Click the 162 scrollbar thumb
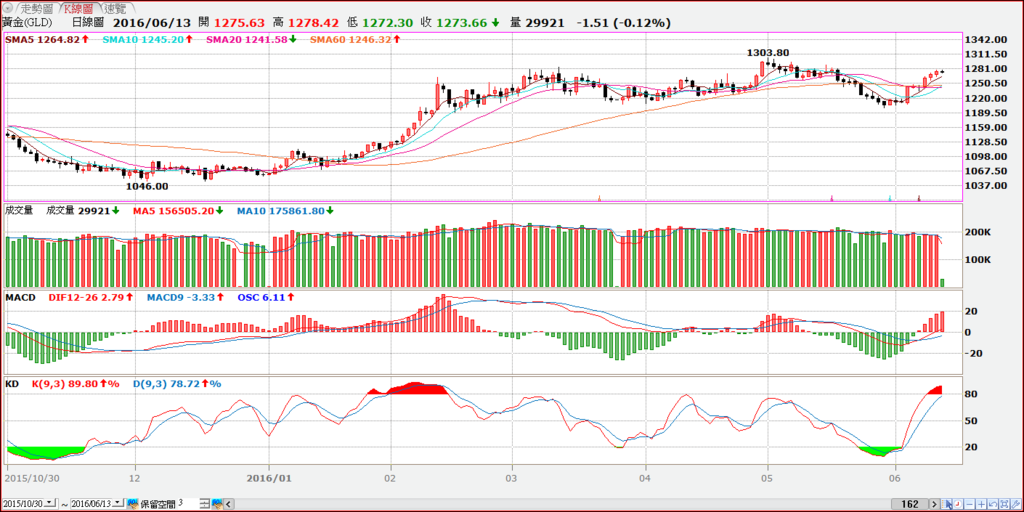This screenshot has width=1024, height=512. point(910,504)
